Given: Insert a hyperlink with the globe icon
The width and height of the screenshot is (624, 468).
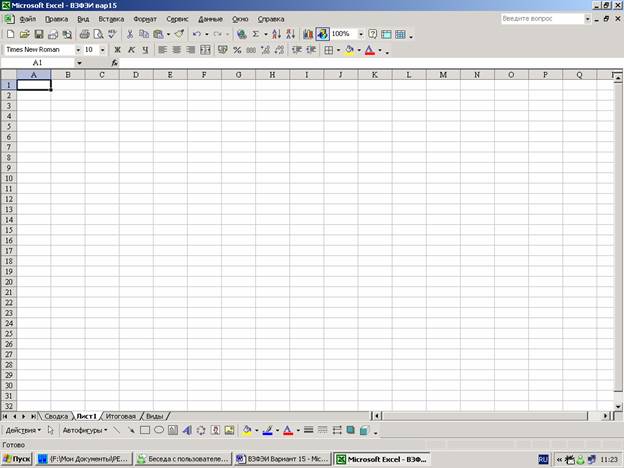Looking at the screenshot, I should tap(241, 34).
